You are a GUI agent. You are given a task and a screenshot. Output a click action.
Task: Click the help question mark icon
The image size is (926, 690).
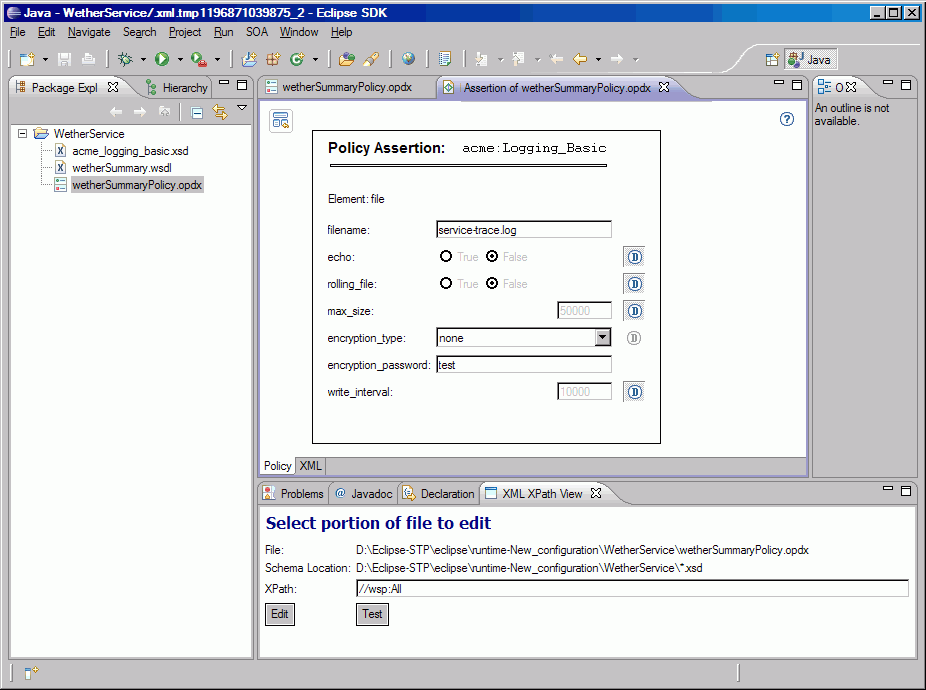pos(787,119)
